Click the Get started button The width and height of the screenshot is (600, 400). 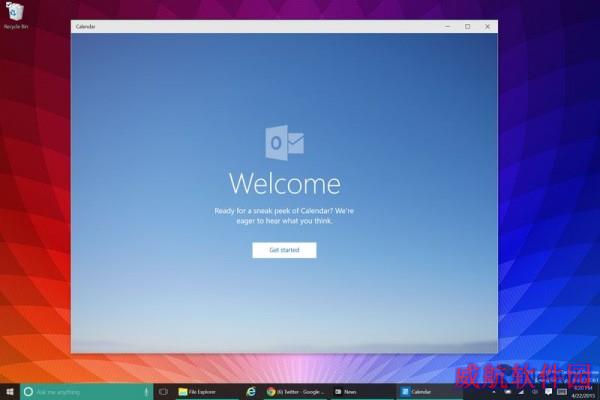click(x=284, y=250)
